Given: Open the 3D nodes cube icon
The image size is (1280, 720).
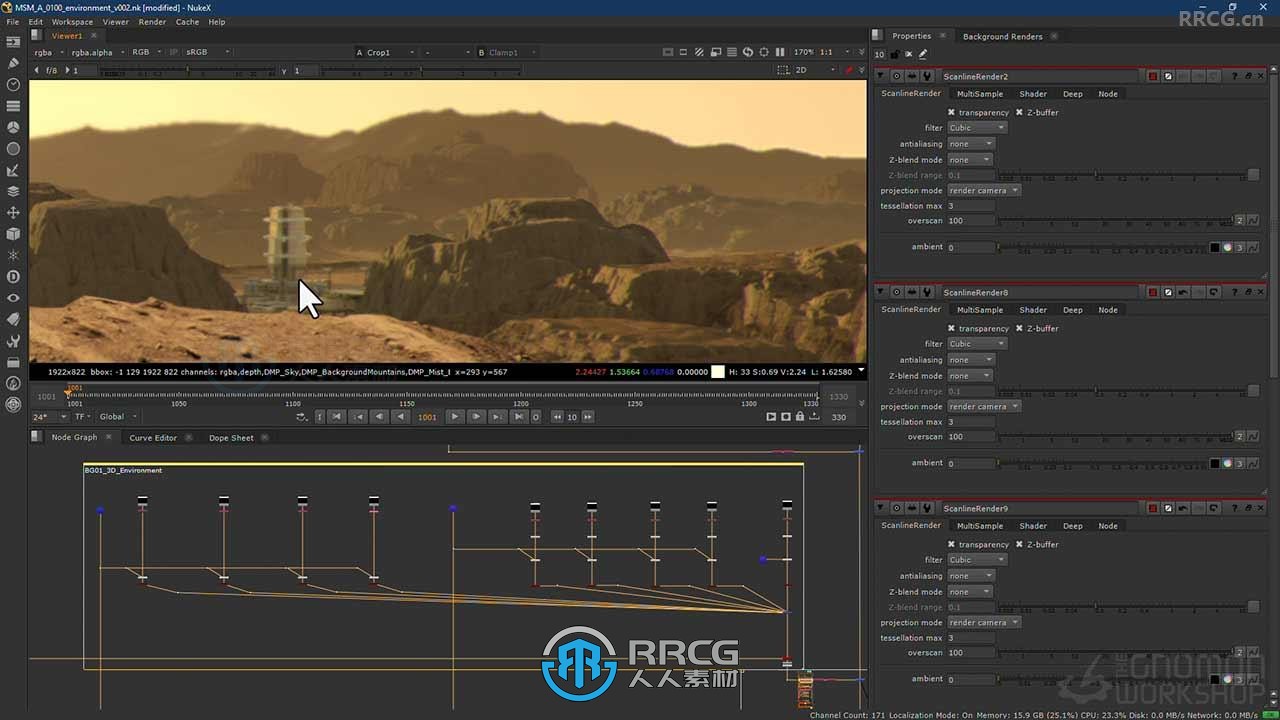Looking at the screenshot, I should point(13,233).
